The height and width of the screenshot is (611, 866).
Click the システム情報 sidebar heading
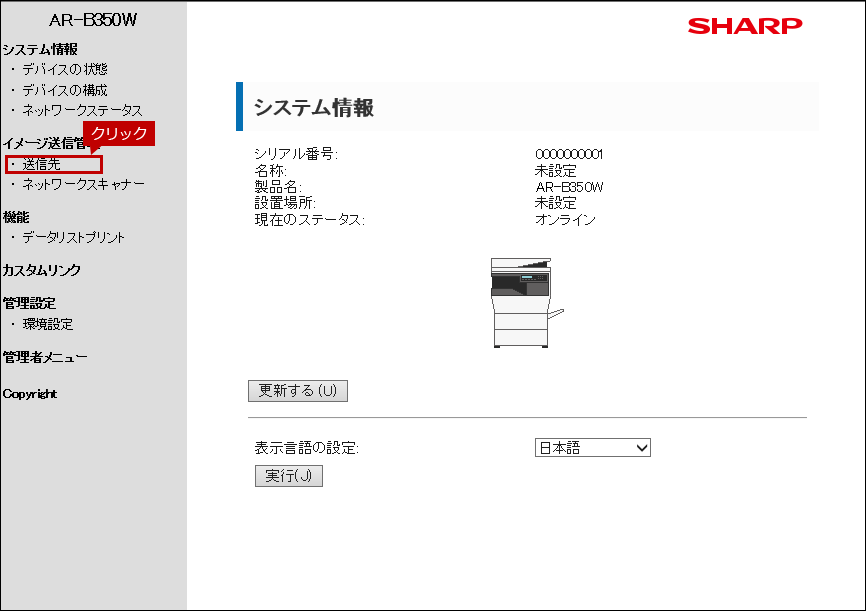[x=40, y=49]
